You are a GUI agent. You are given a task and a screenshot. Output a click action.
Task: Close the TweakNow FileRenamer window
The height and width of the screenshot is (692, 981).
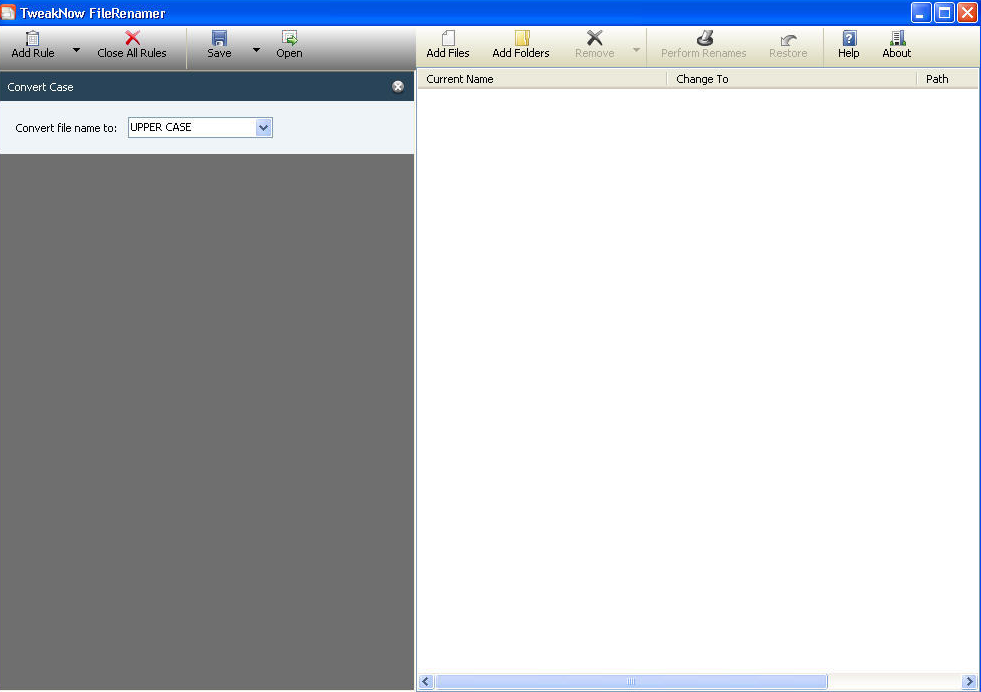[x=967, y=13]
